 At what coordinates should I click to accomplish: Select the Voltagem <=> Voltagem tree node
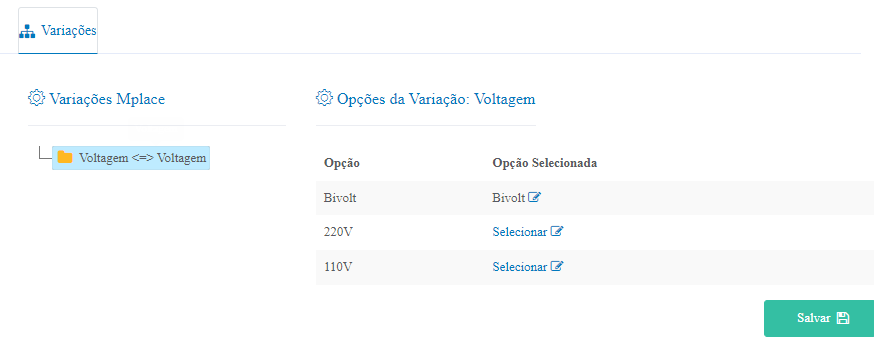coord(131,158)
